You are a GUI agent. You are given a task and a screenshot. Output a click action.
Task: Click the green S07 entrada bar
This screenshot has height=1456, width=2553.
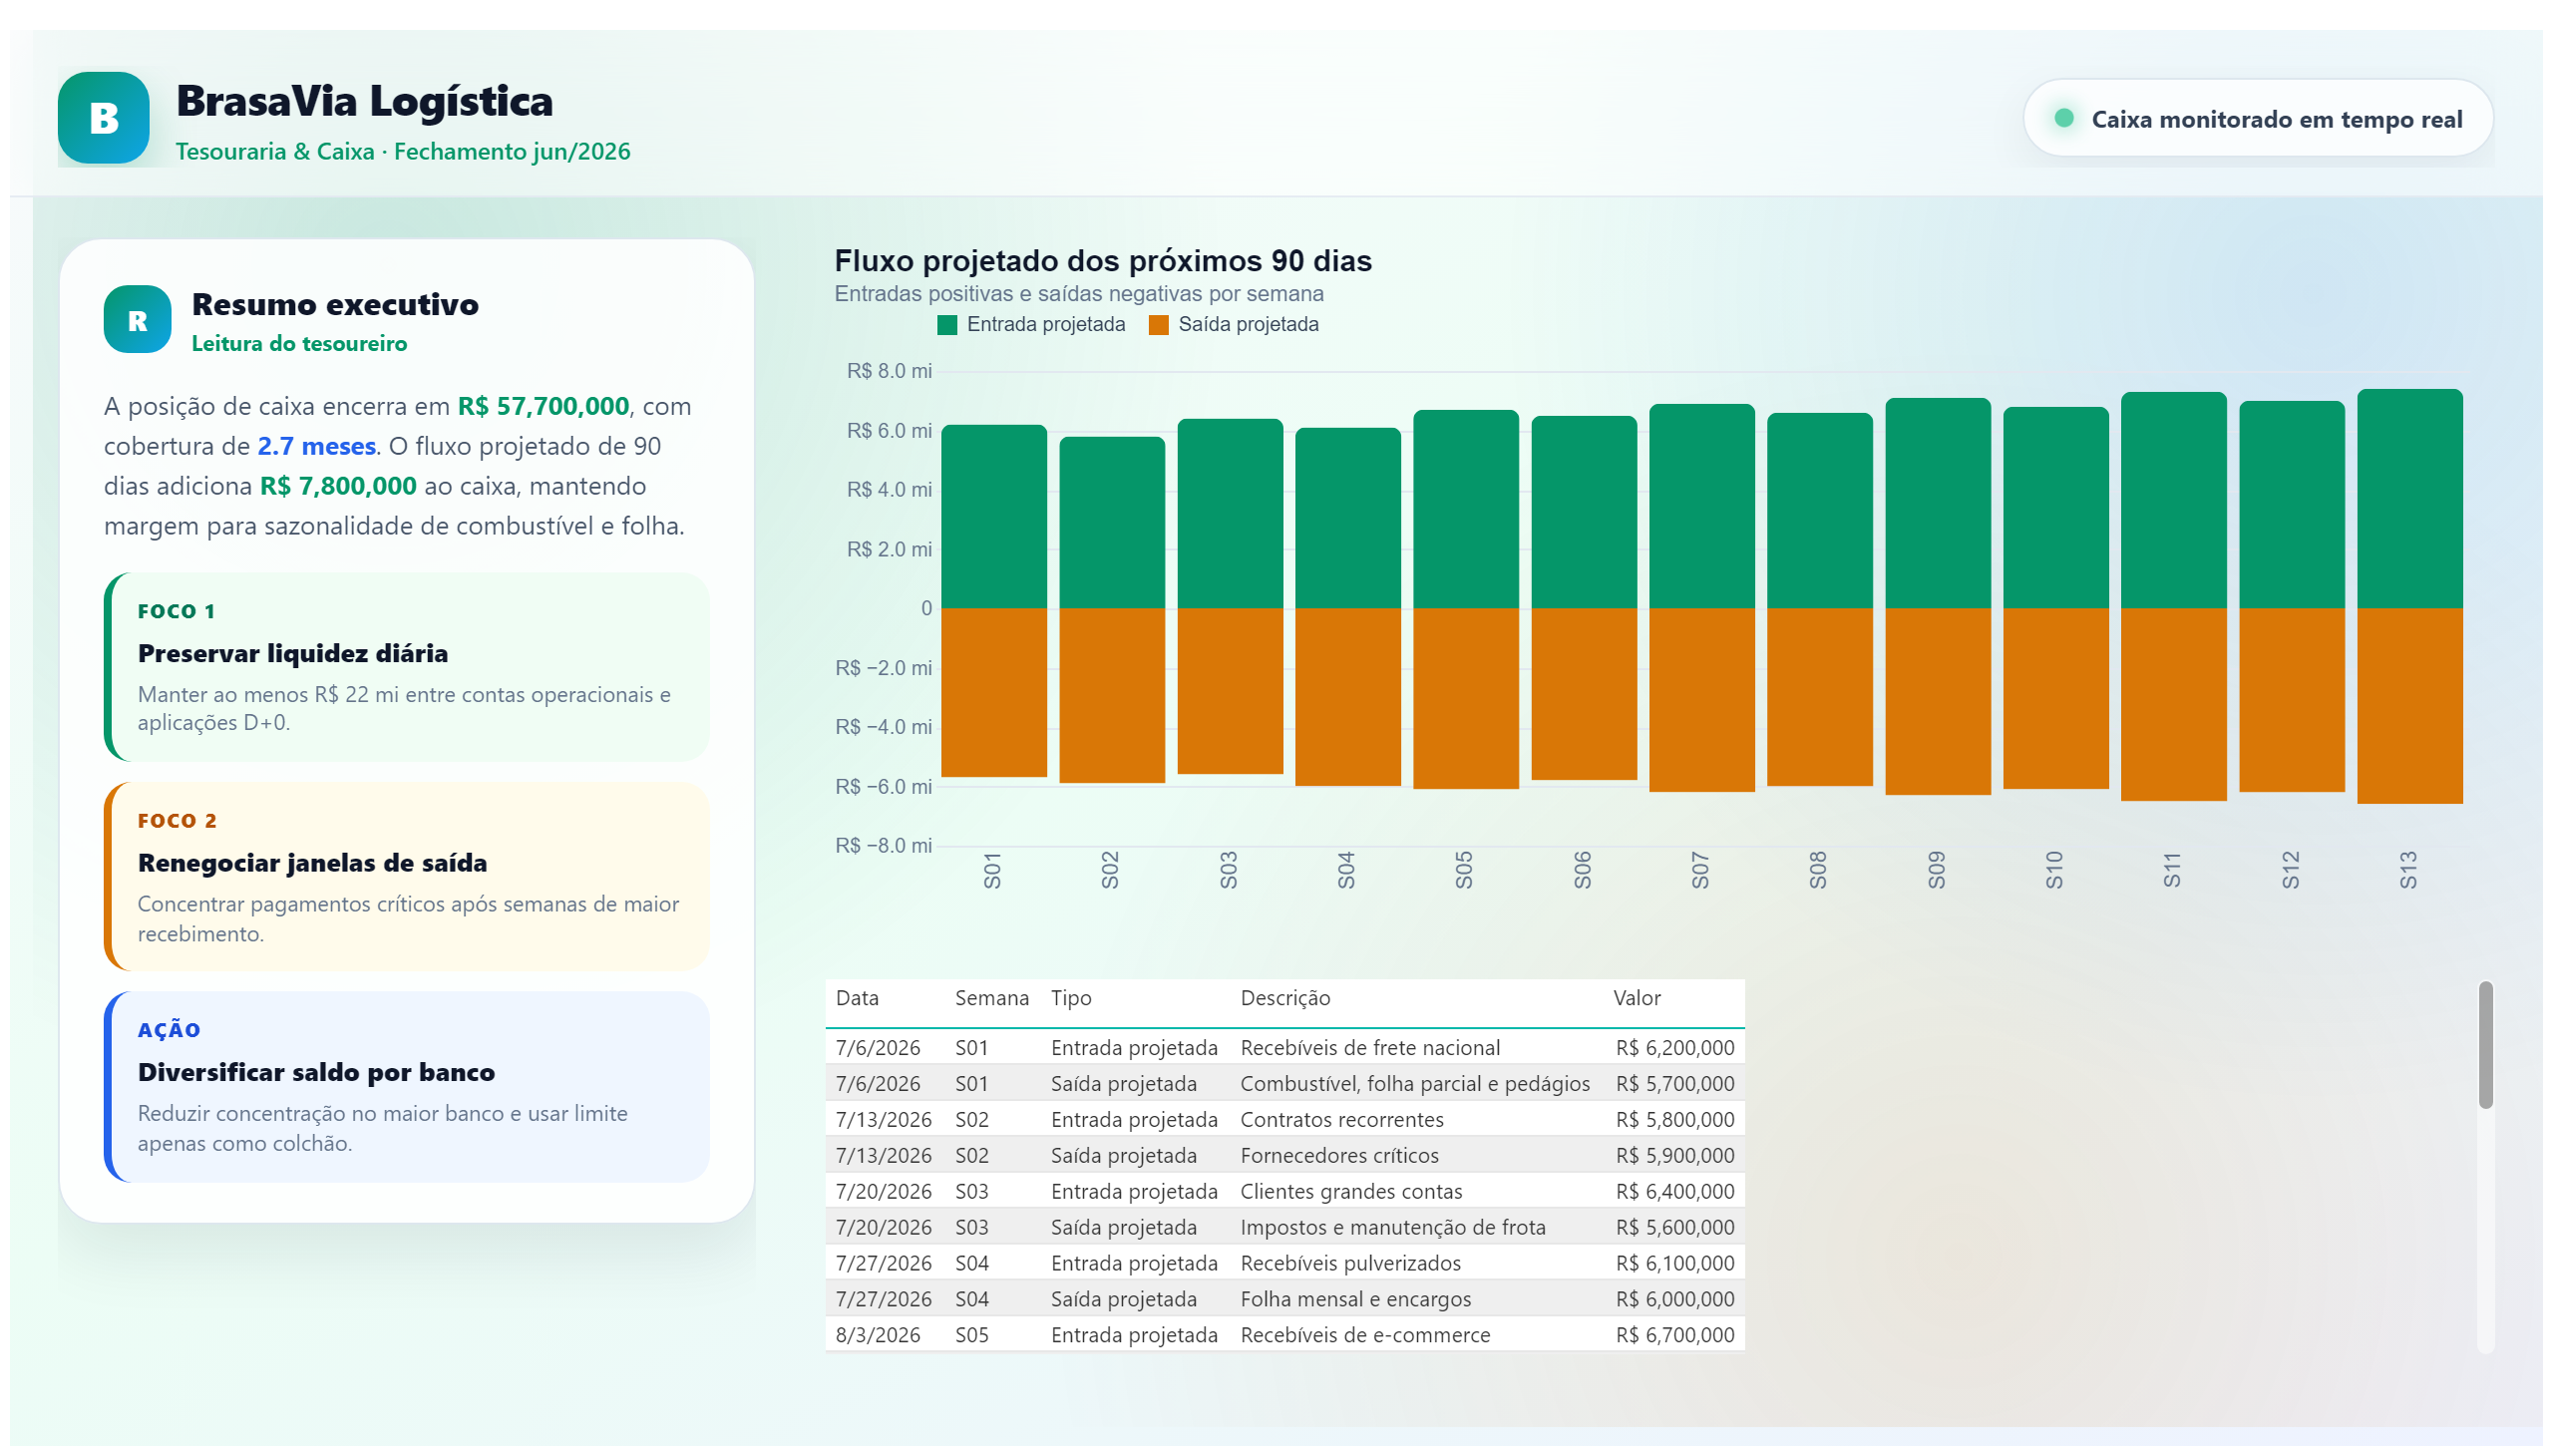click(1702, 506)
